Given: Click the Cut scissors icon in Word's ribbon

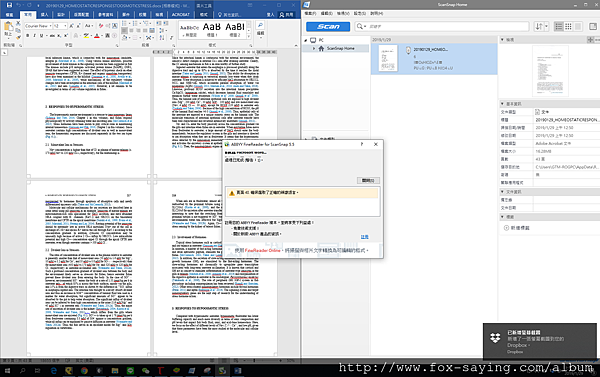Looking at the screenshot, I should click(x=18, y=23).
